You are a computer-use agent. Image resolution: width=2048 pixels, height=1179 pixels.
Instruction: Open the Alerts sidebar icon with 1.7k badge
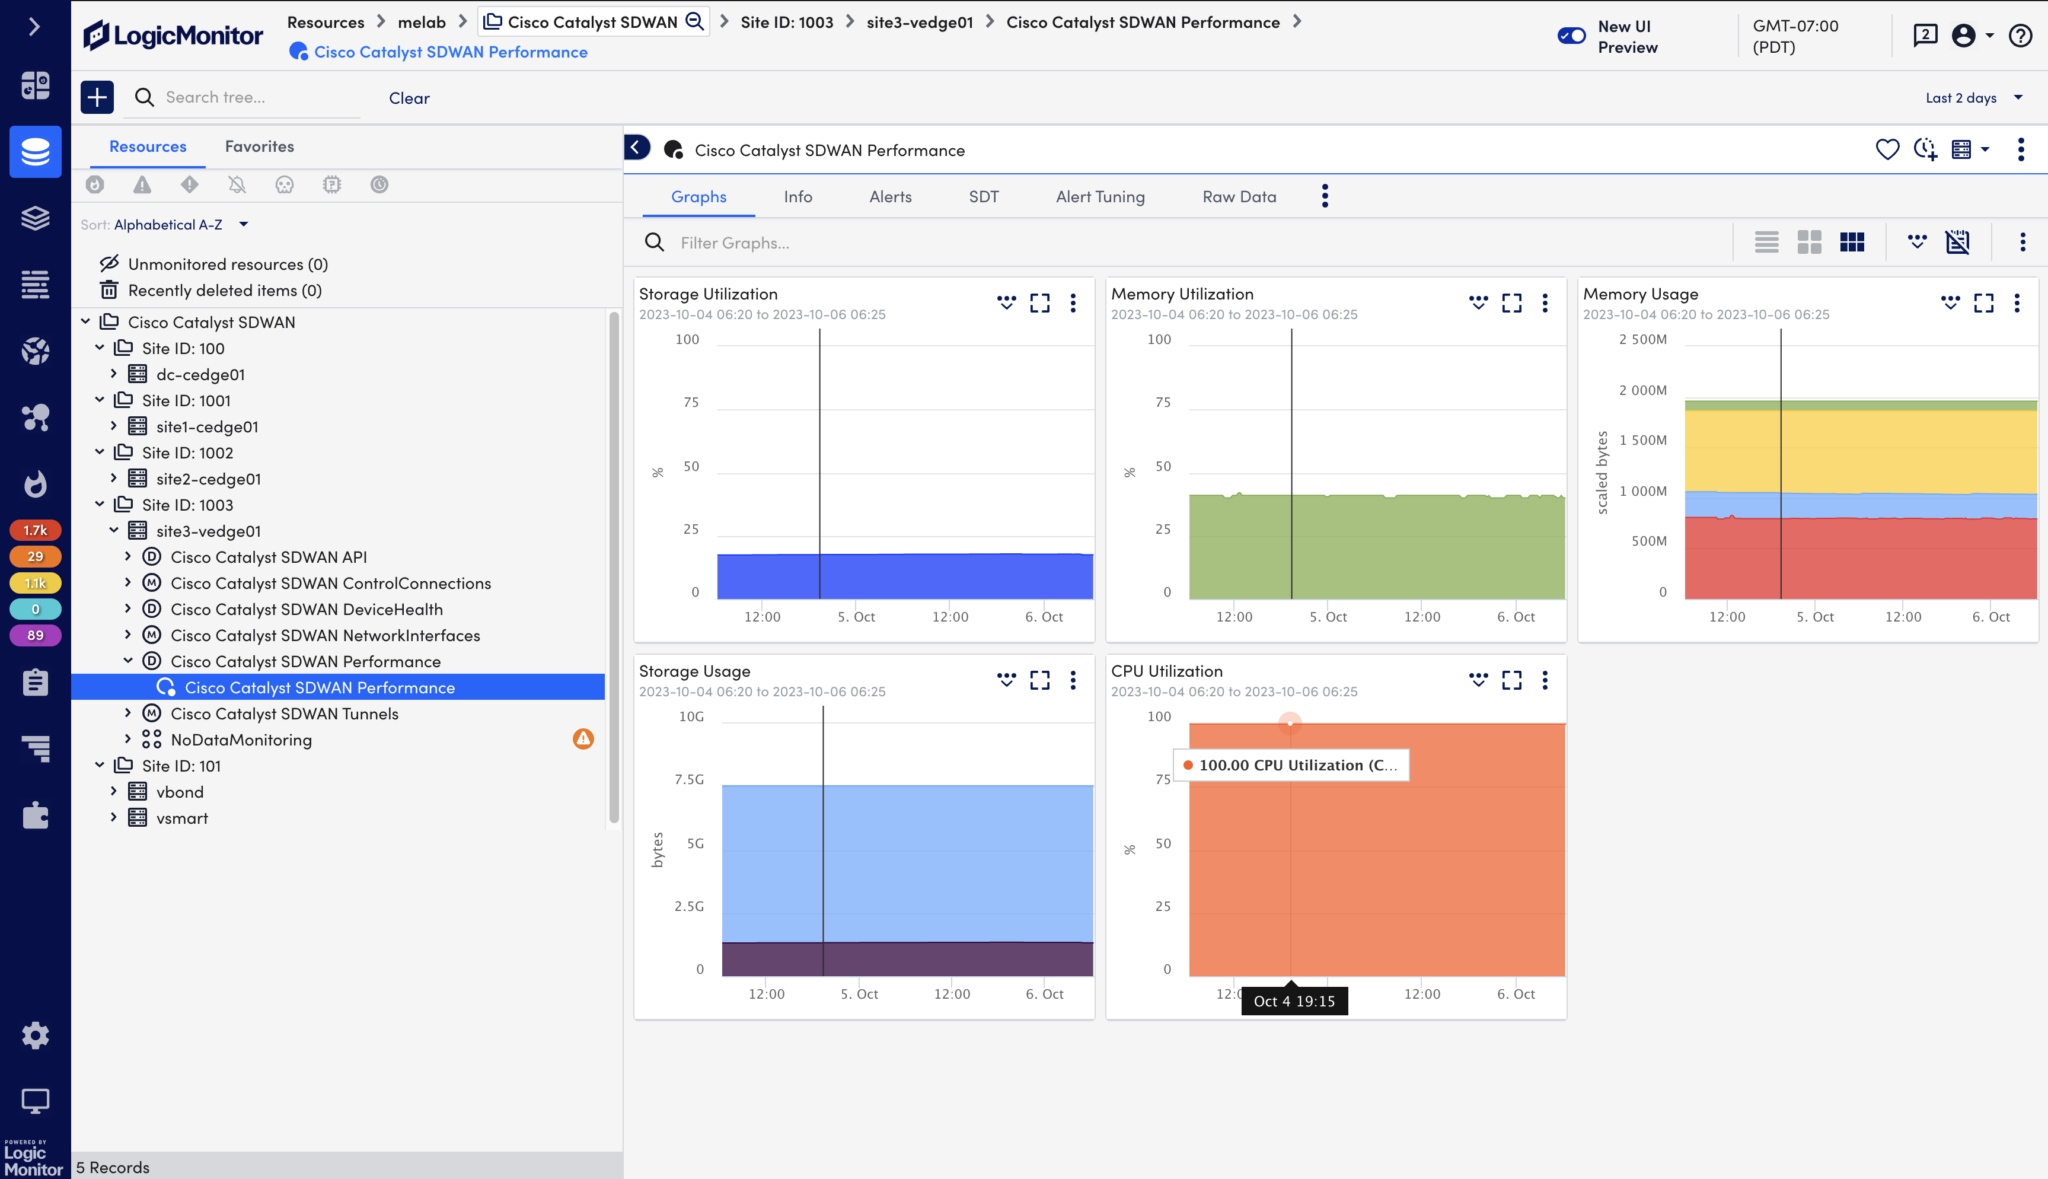(x=35, y=530)
